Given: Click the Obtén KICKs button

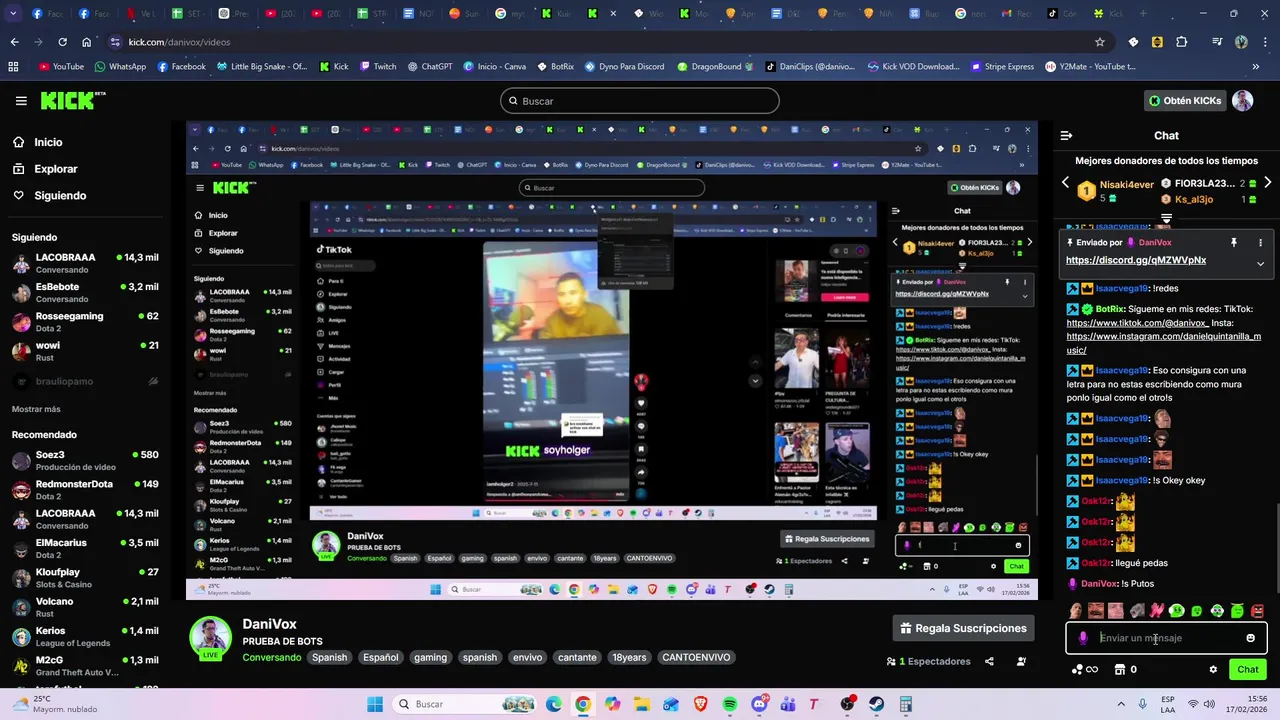Looking at the screenshot, I should pyautogui.click(x=1185, y=101).
